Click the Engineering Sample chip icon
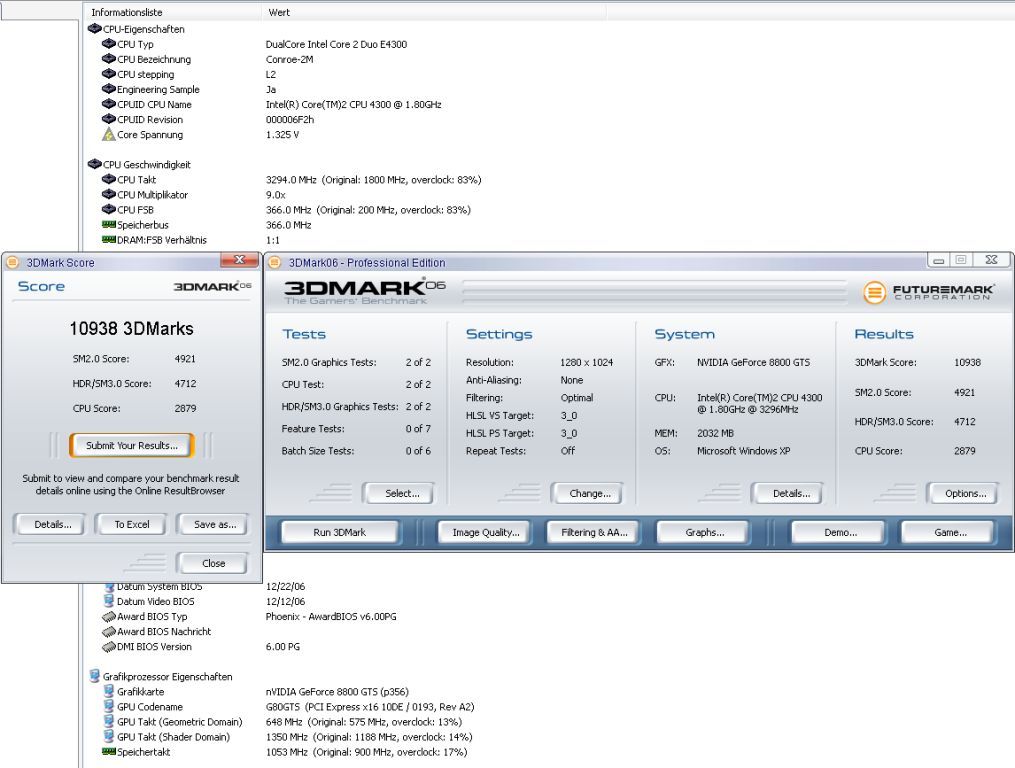 click(x=109, y=89)
